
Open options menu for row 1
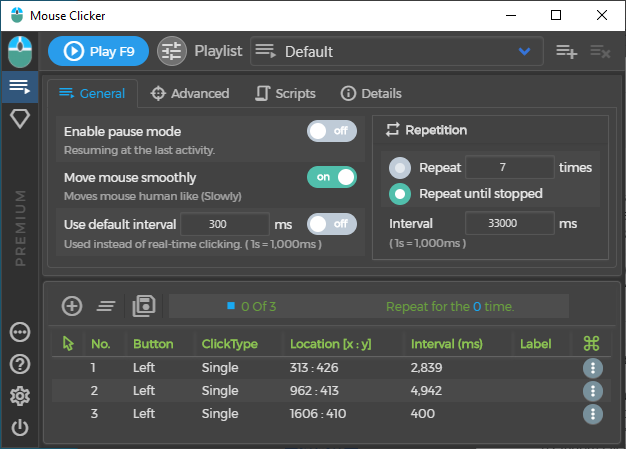[x=592, y=367]
